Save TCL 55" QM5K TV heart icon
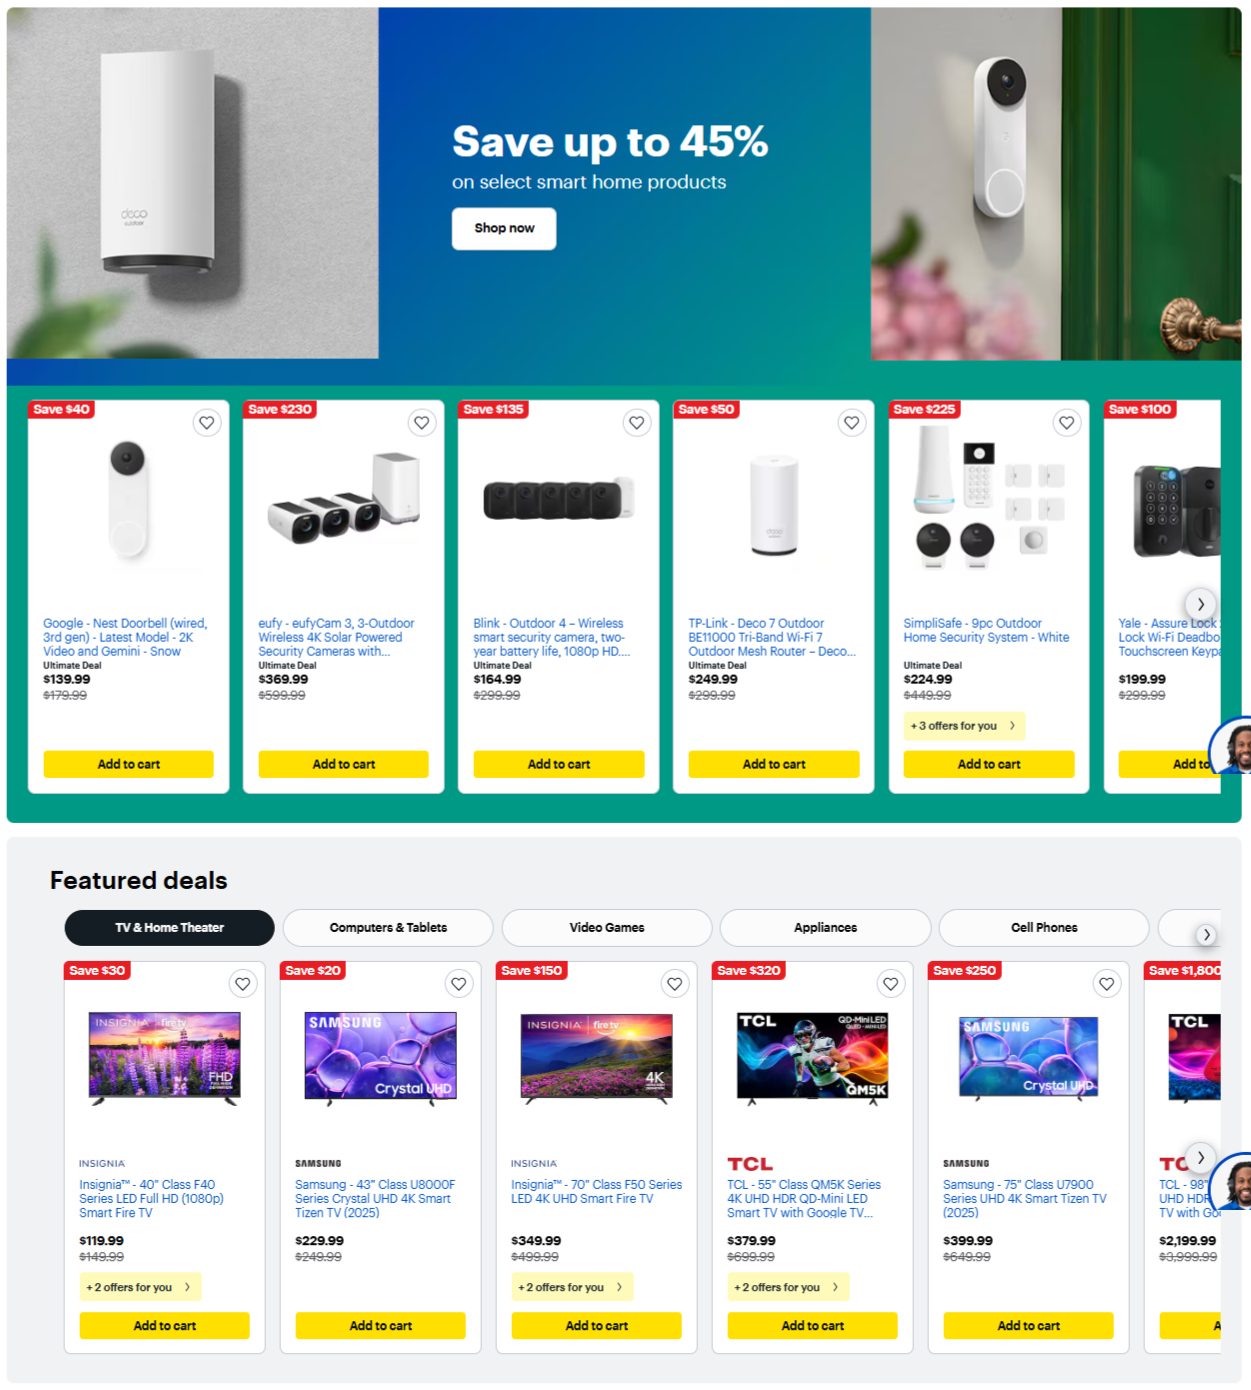This screenshot has width=1251, height=1390. (891, 984)
